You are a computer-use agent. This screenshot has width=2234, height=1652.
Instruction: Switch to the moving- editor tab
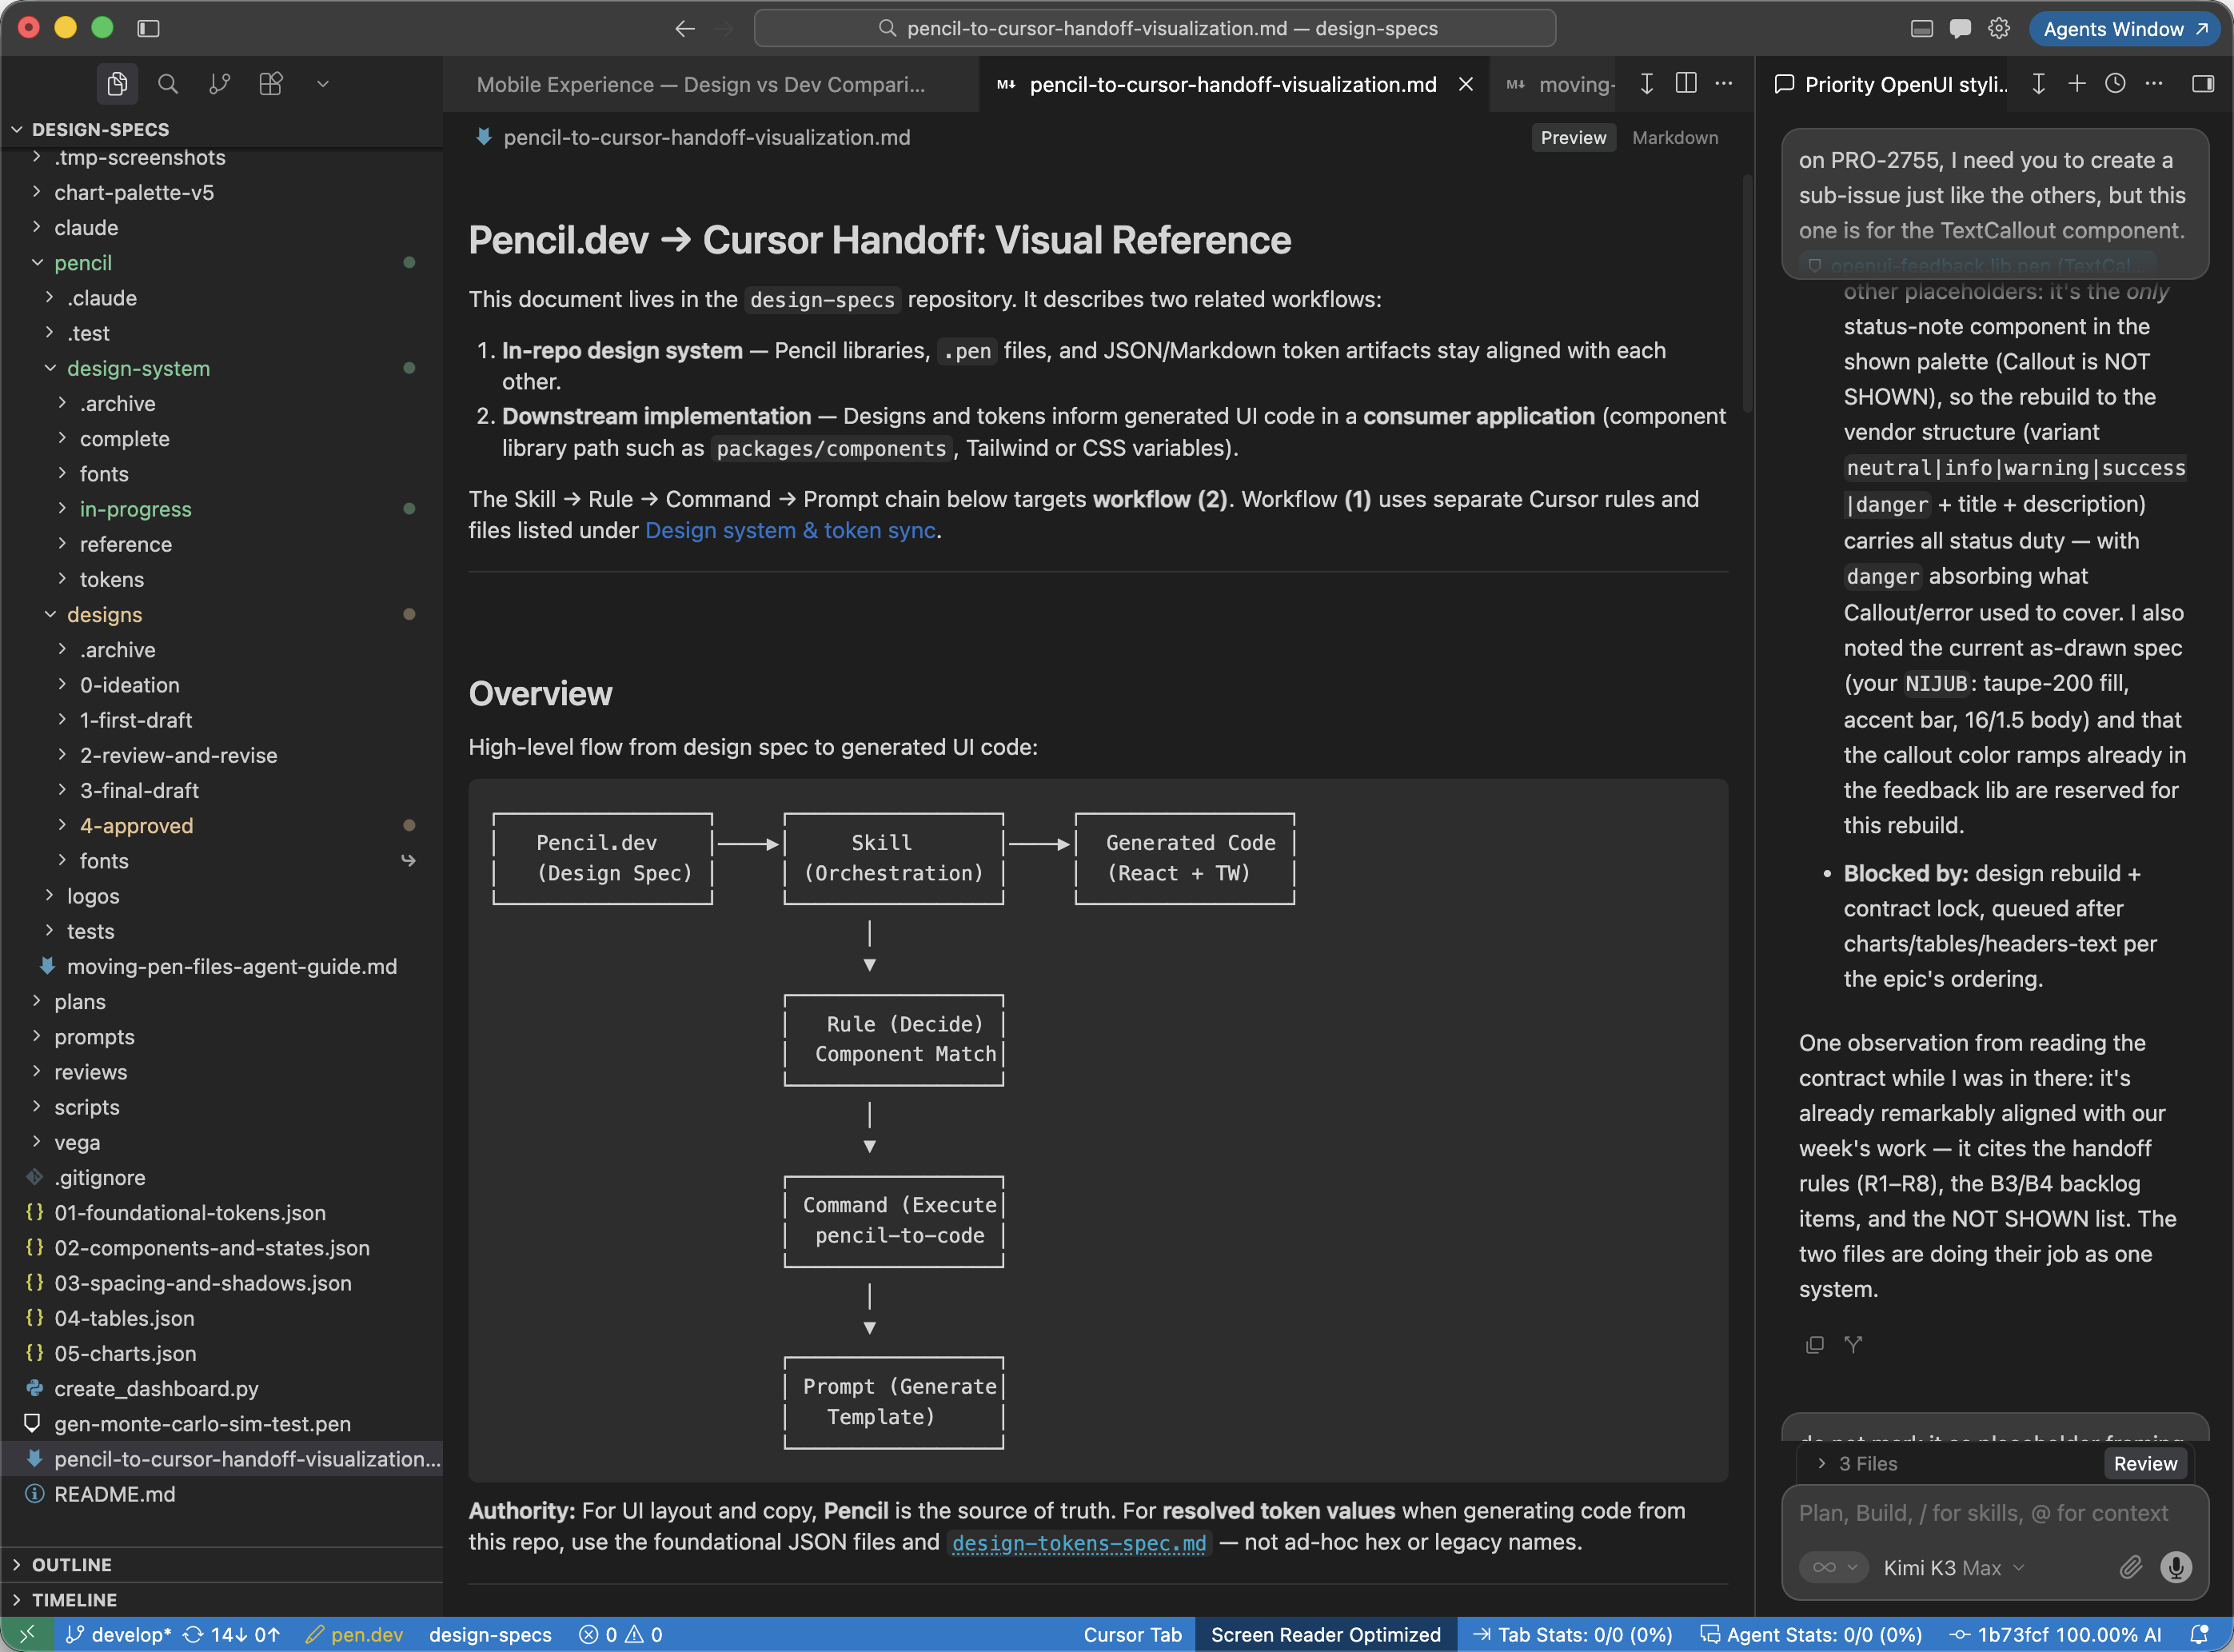1558,84
